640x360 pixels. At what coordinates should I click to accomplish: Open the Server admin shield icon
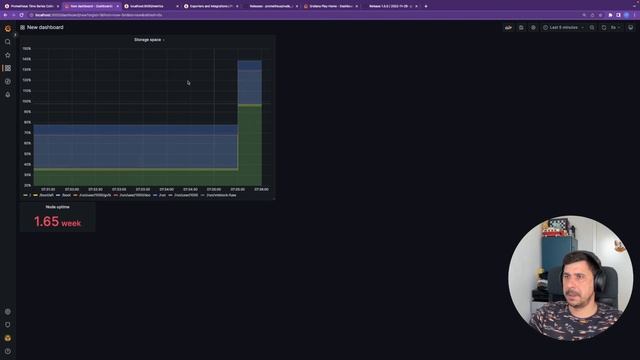pos(8,324)
